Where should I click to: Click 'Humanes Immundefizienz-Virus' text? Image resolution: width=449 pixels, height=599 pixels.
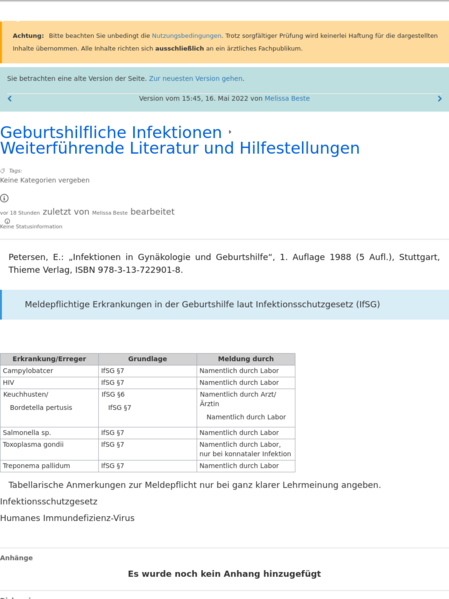pos(67,518)
